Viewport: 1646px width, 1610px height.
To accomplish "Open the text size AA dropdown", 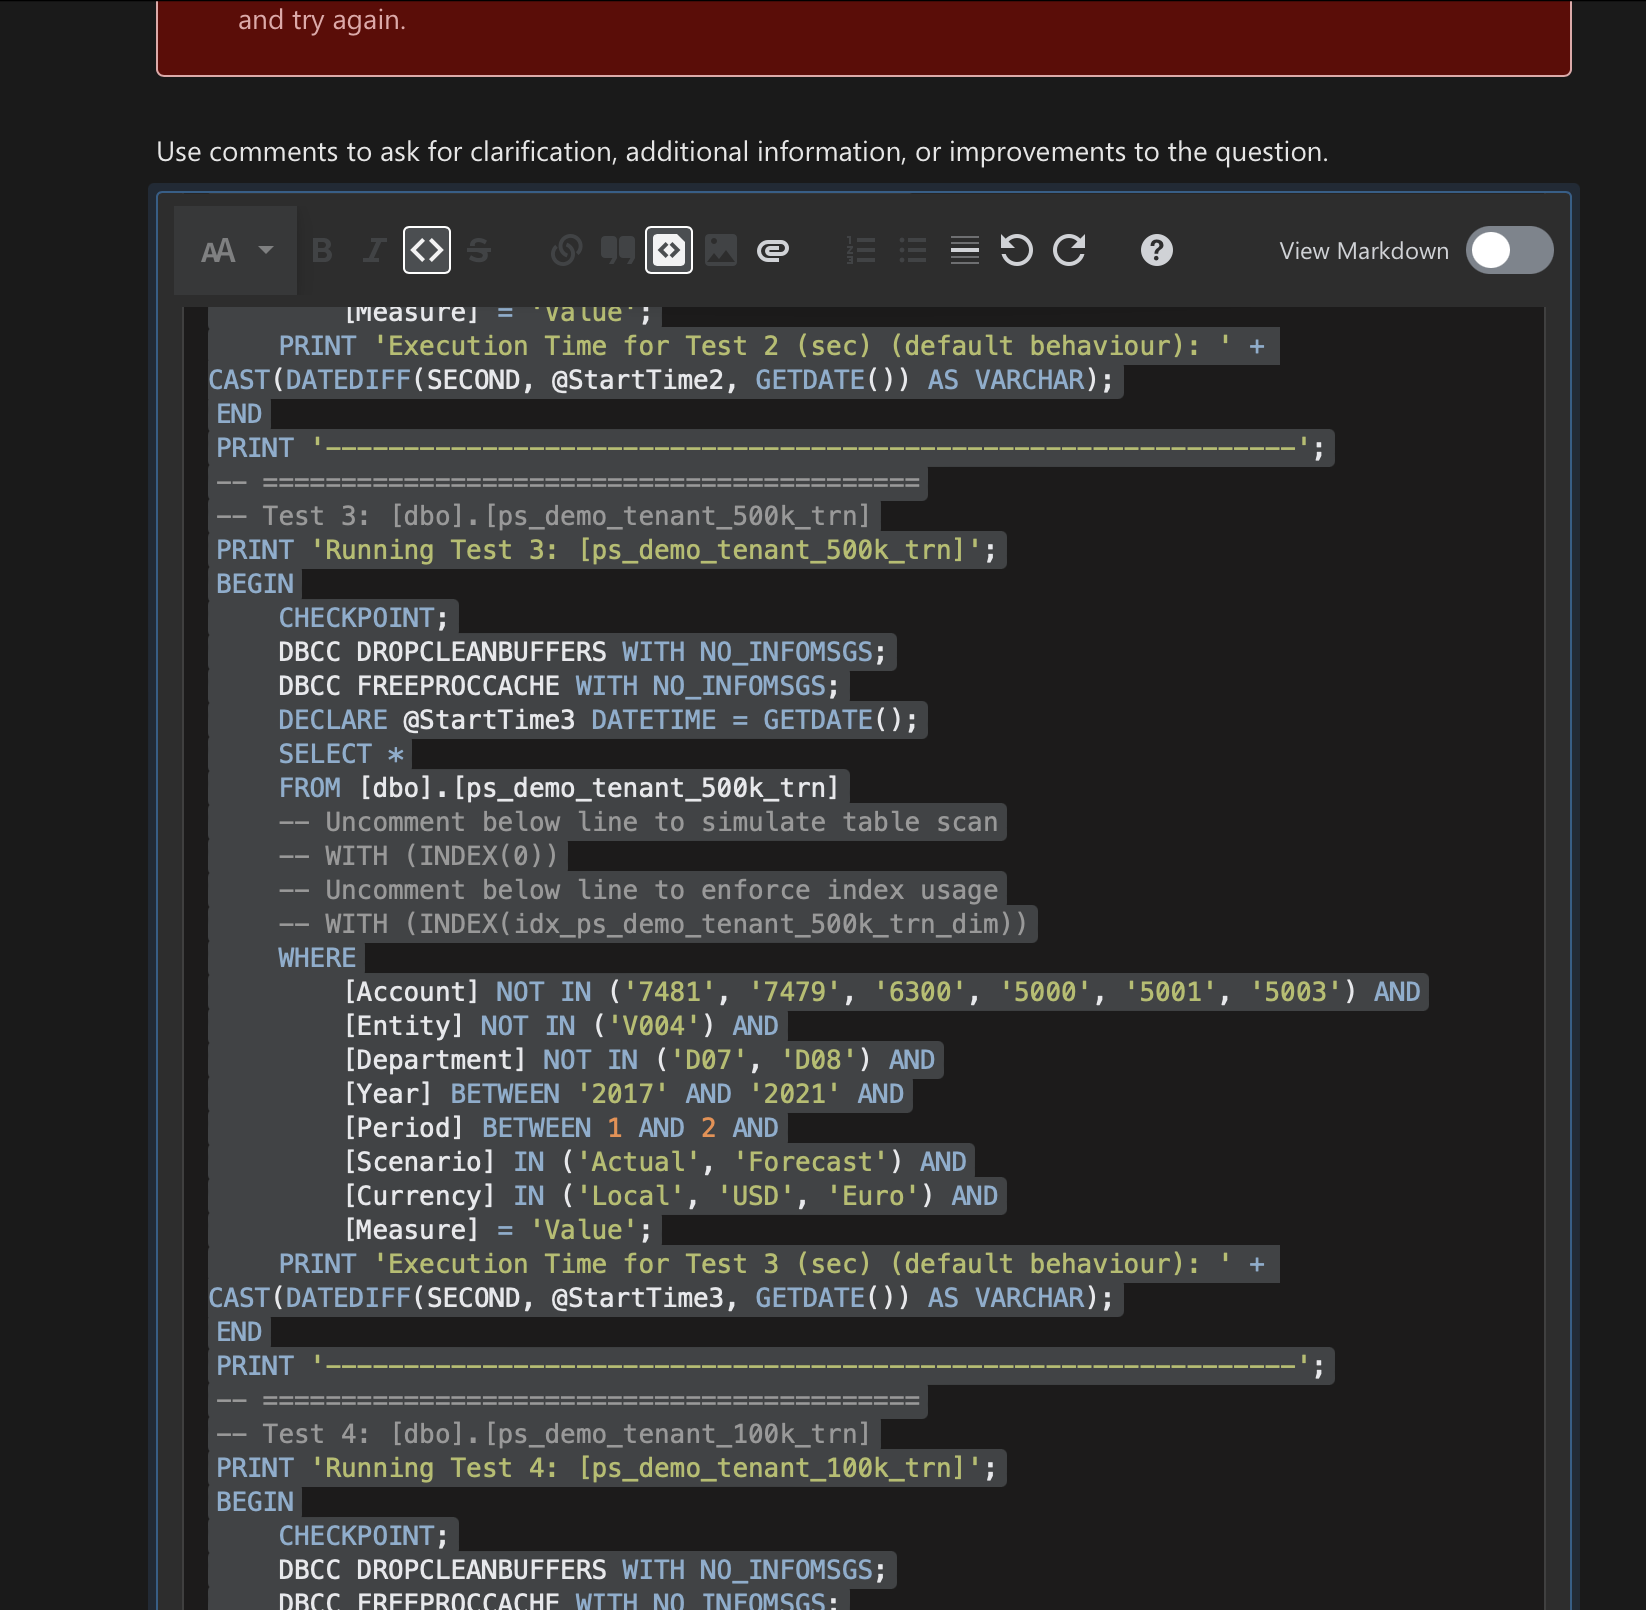I will pos(236,250).
